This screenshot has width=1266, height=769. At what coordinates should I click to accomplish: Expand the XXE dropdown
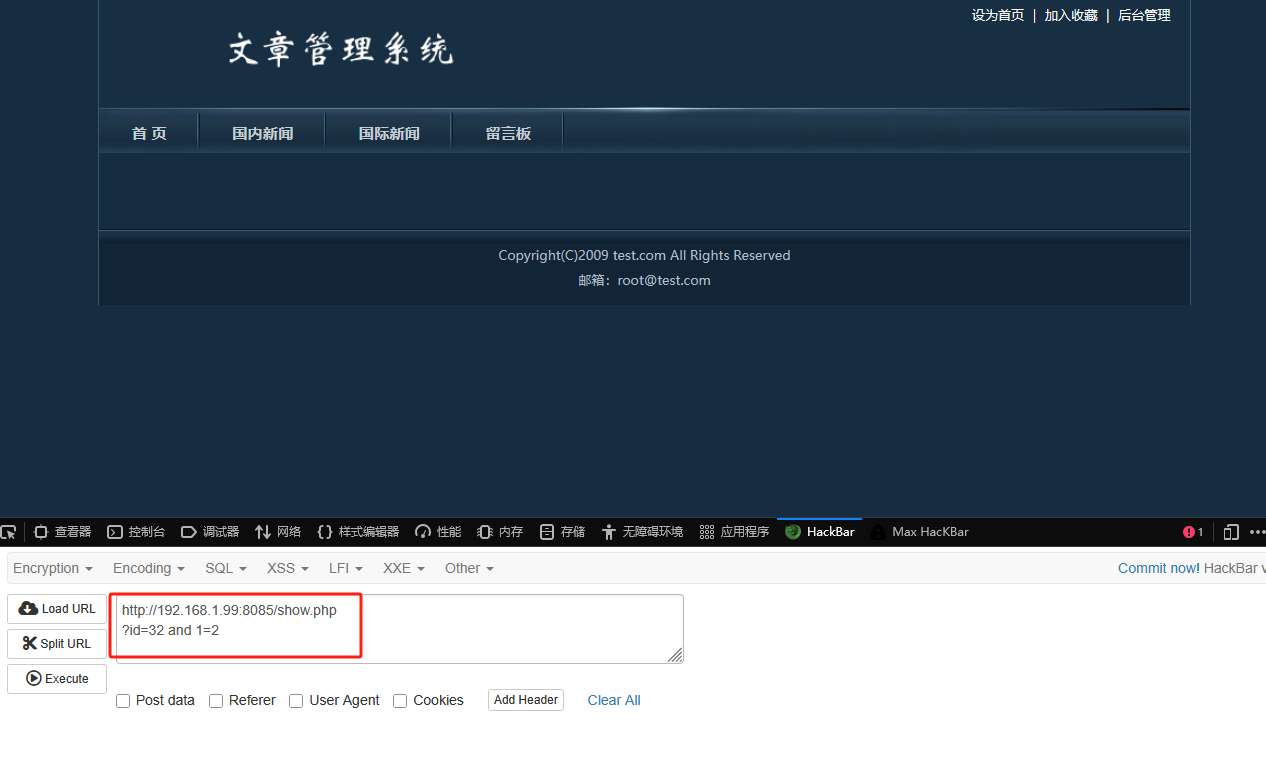(404, 568)
